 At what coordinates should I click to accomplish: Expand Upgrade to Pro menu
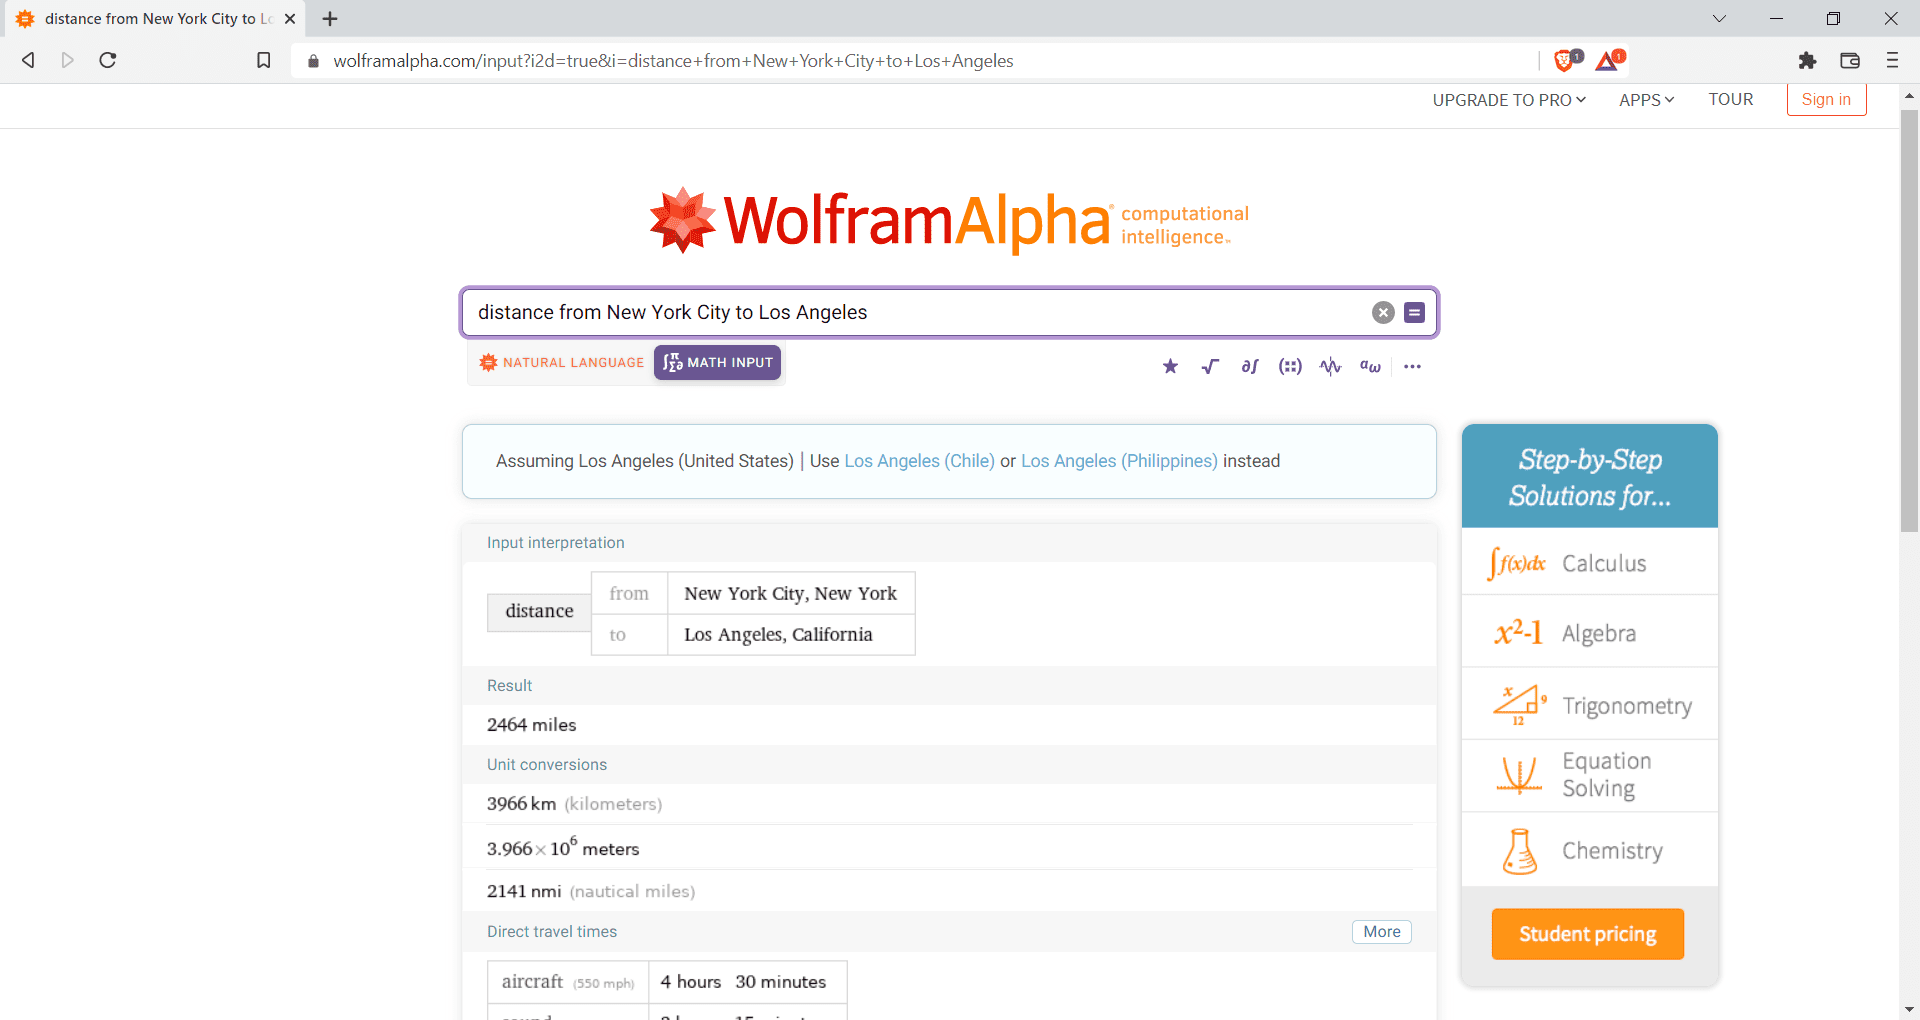point(1509,100)
